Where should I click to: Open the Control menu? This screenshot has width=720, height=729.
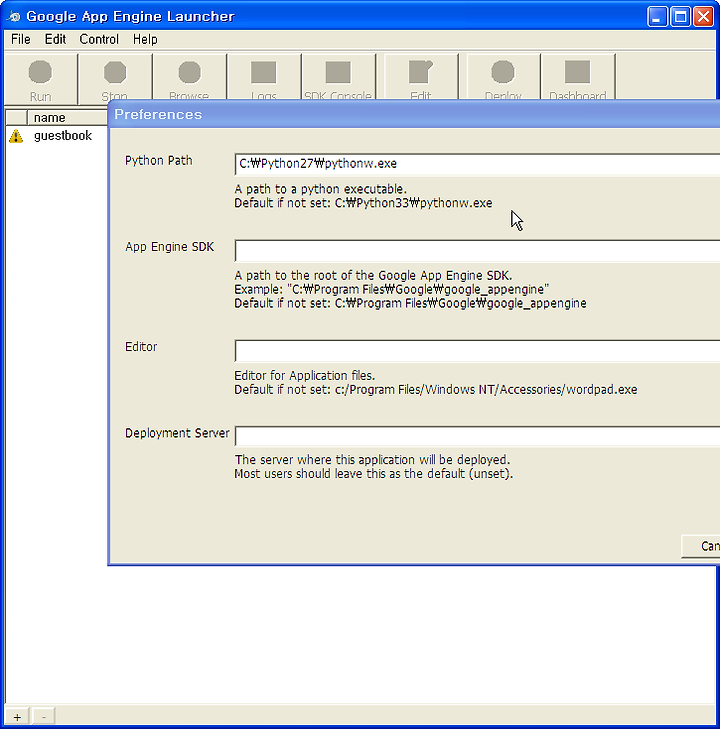point(99,39)
